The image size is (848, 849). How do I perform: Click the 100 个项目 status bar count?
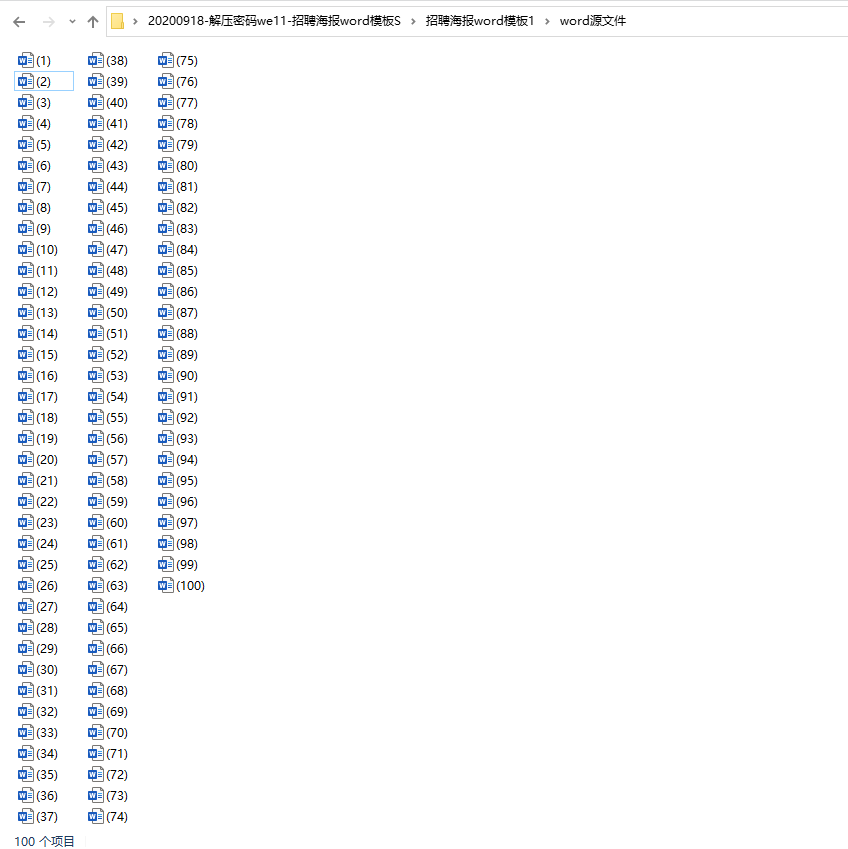tap(44, 841)
